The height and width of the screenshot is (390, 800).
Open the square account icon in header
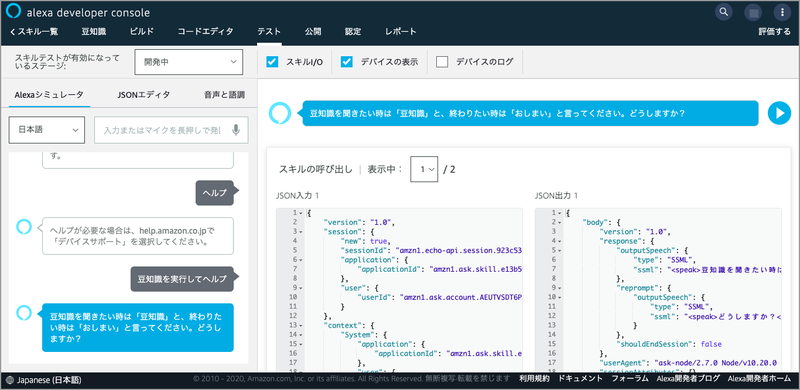pyautogui.click(x=753, y=12)
